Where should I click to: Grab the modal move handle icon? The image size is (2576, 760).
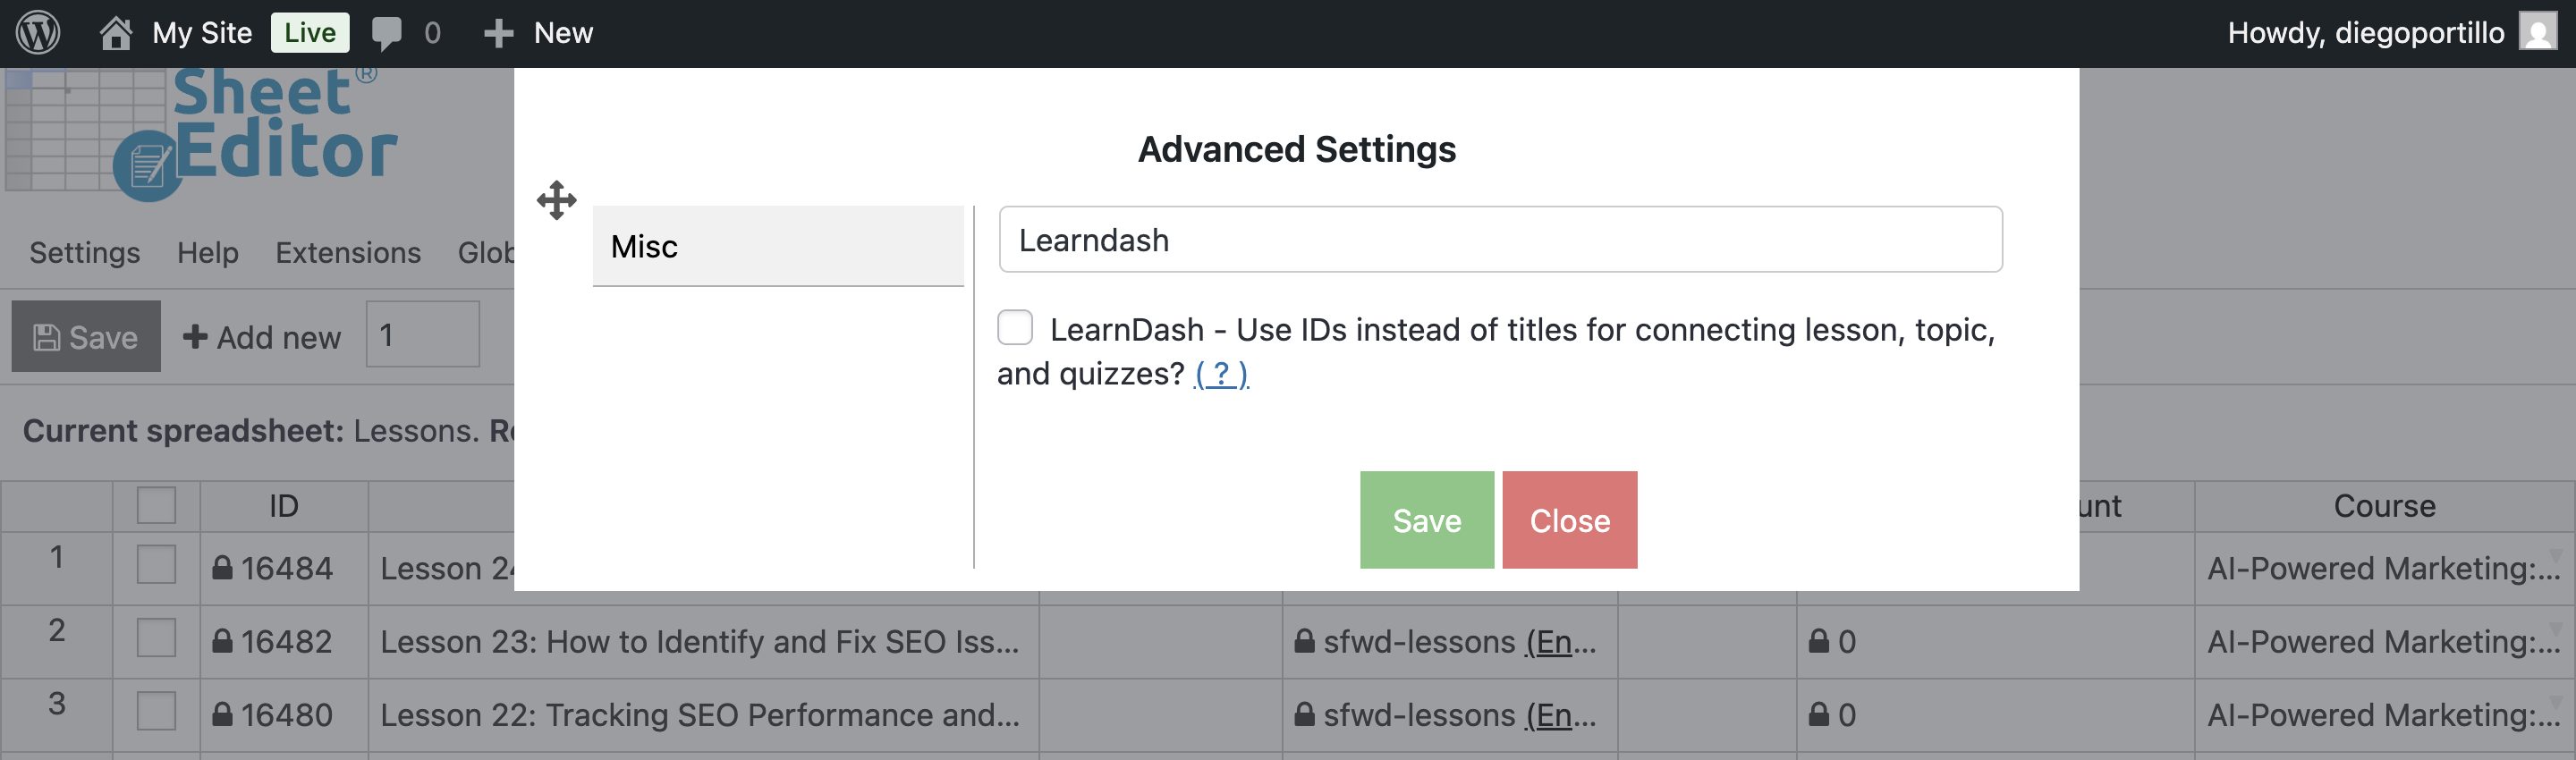(x=556, y=200)
